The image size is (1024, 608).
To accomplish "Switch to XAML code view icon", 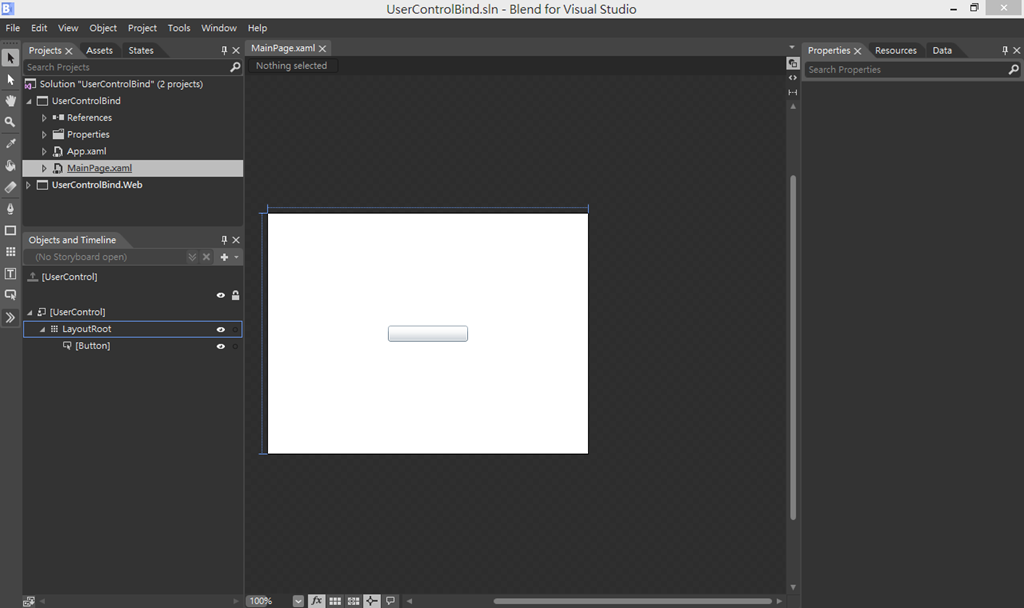I will tap(792, 78).
